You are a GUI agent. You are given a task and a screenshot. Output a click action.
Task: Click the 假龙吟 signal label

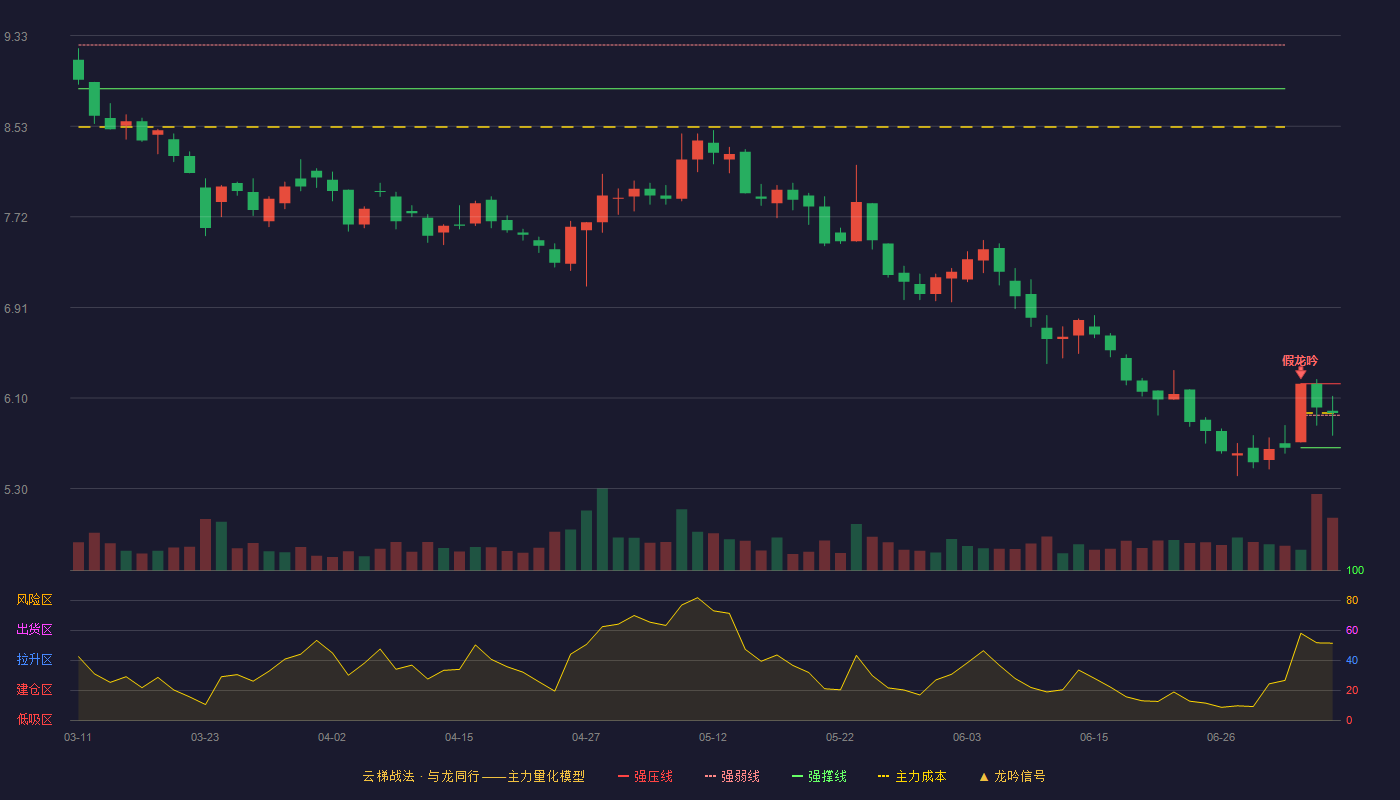tap(1300, 360)
